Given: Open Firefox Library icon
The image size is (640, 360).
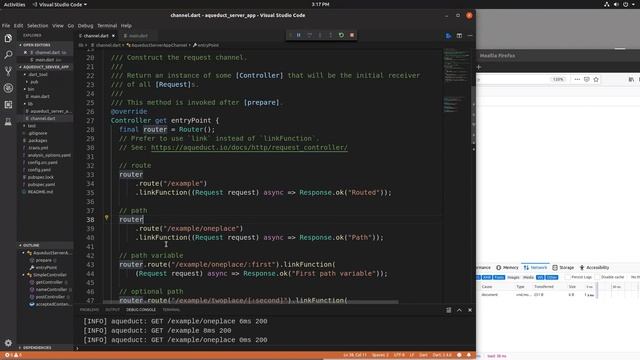Looking at the screenshot, I should [631, 80].
